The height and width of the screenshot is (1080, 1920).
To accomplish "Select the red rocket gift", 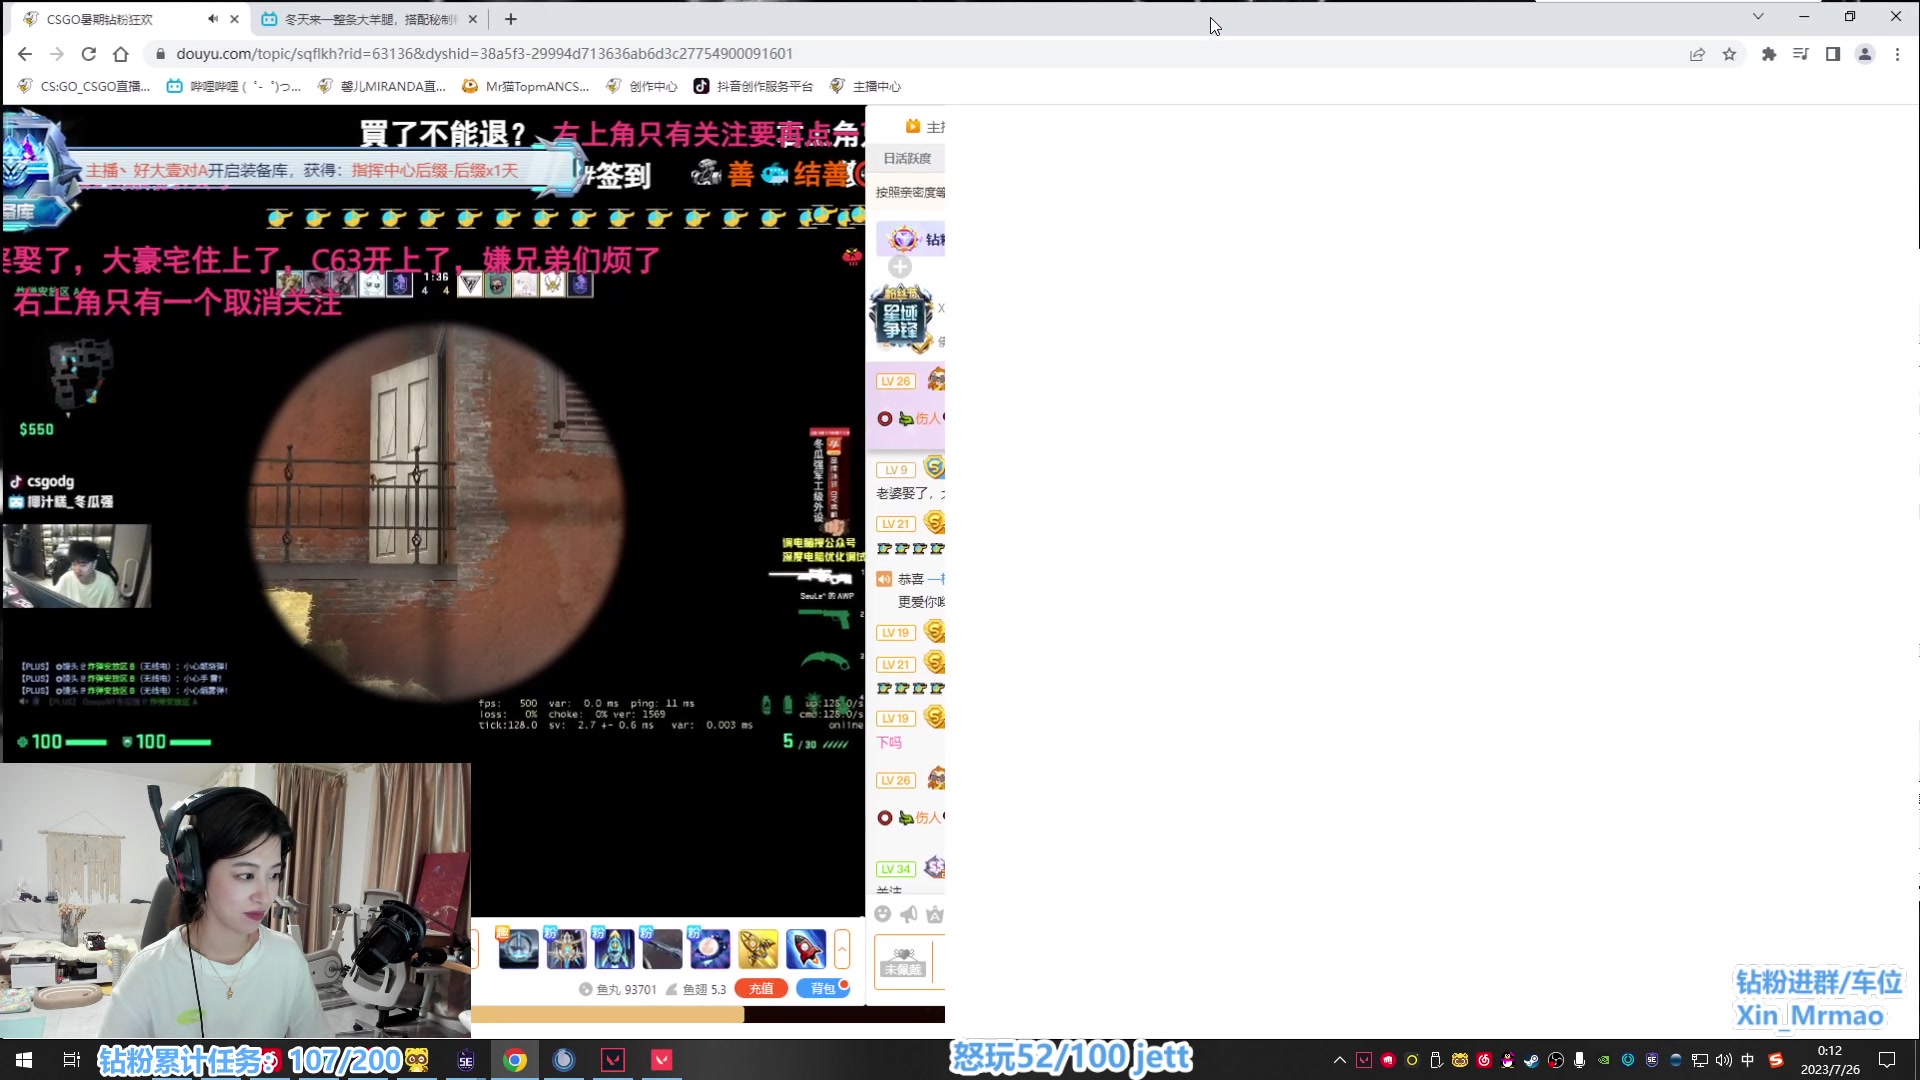I will 806,948.
